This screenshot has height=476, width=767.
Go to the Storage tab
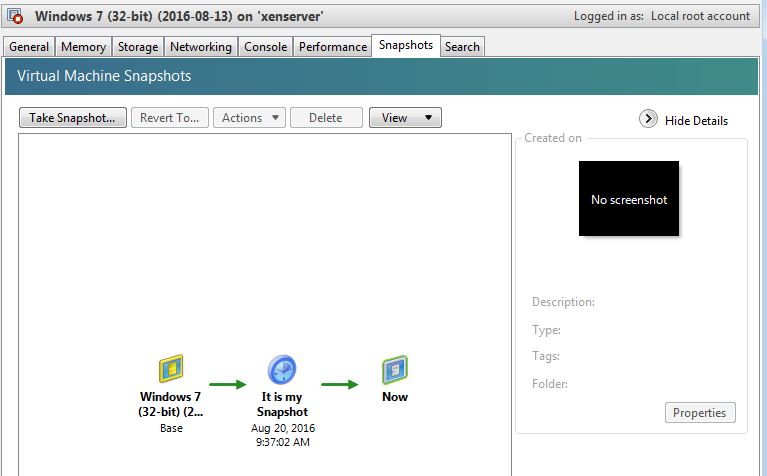coord(138,47)
